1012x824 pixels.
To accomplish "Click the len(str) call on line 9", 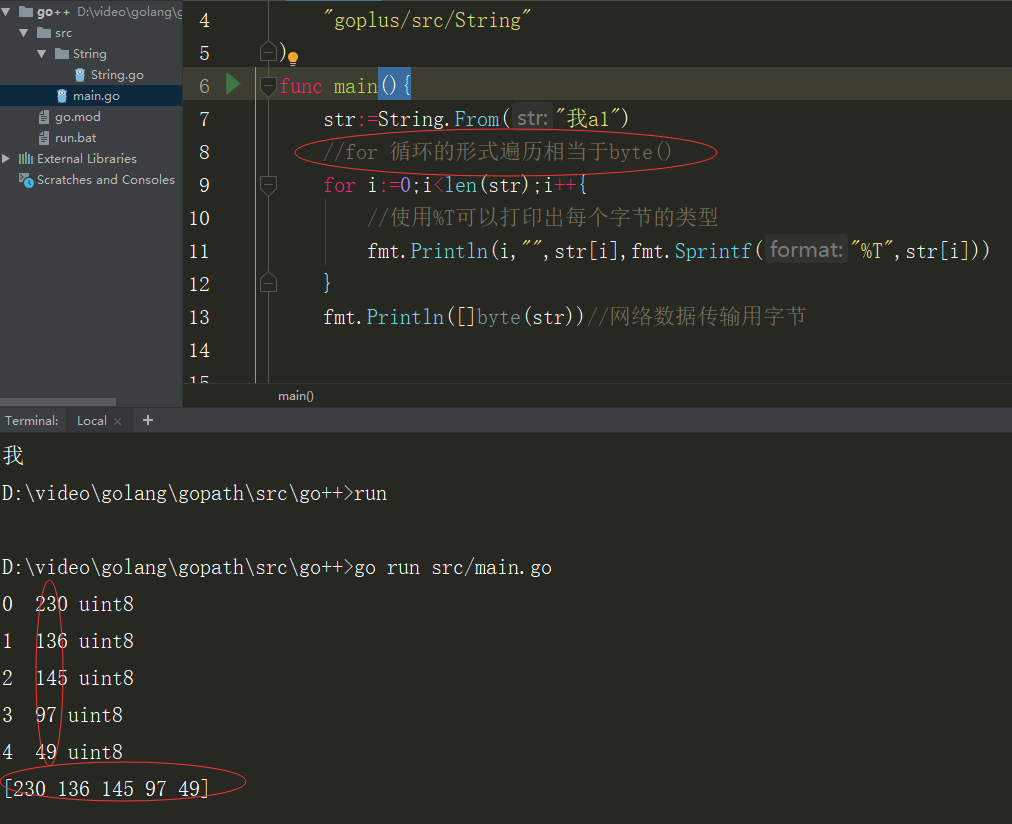I will [486, 186].
